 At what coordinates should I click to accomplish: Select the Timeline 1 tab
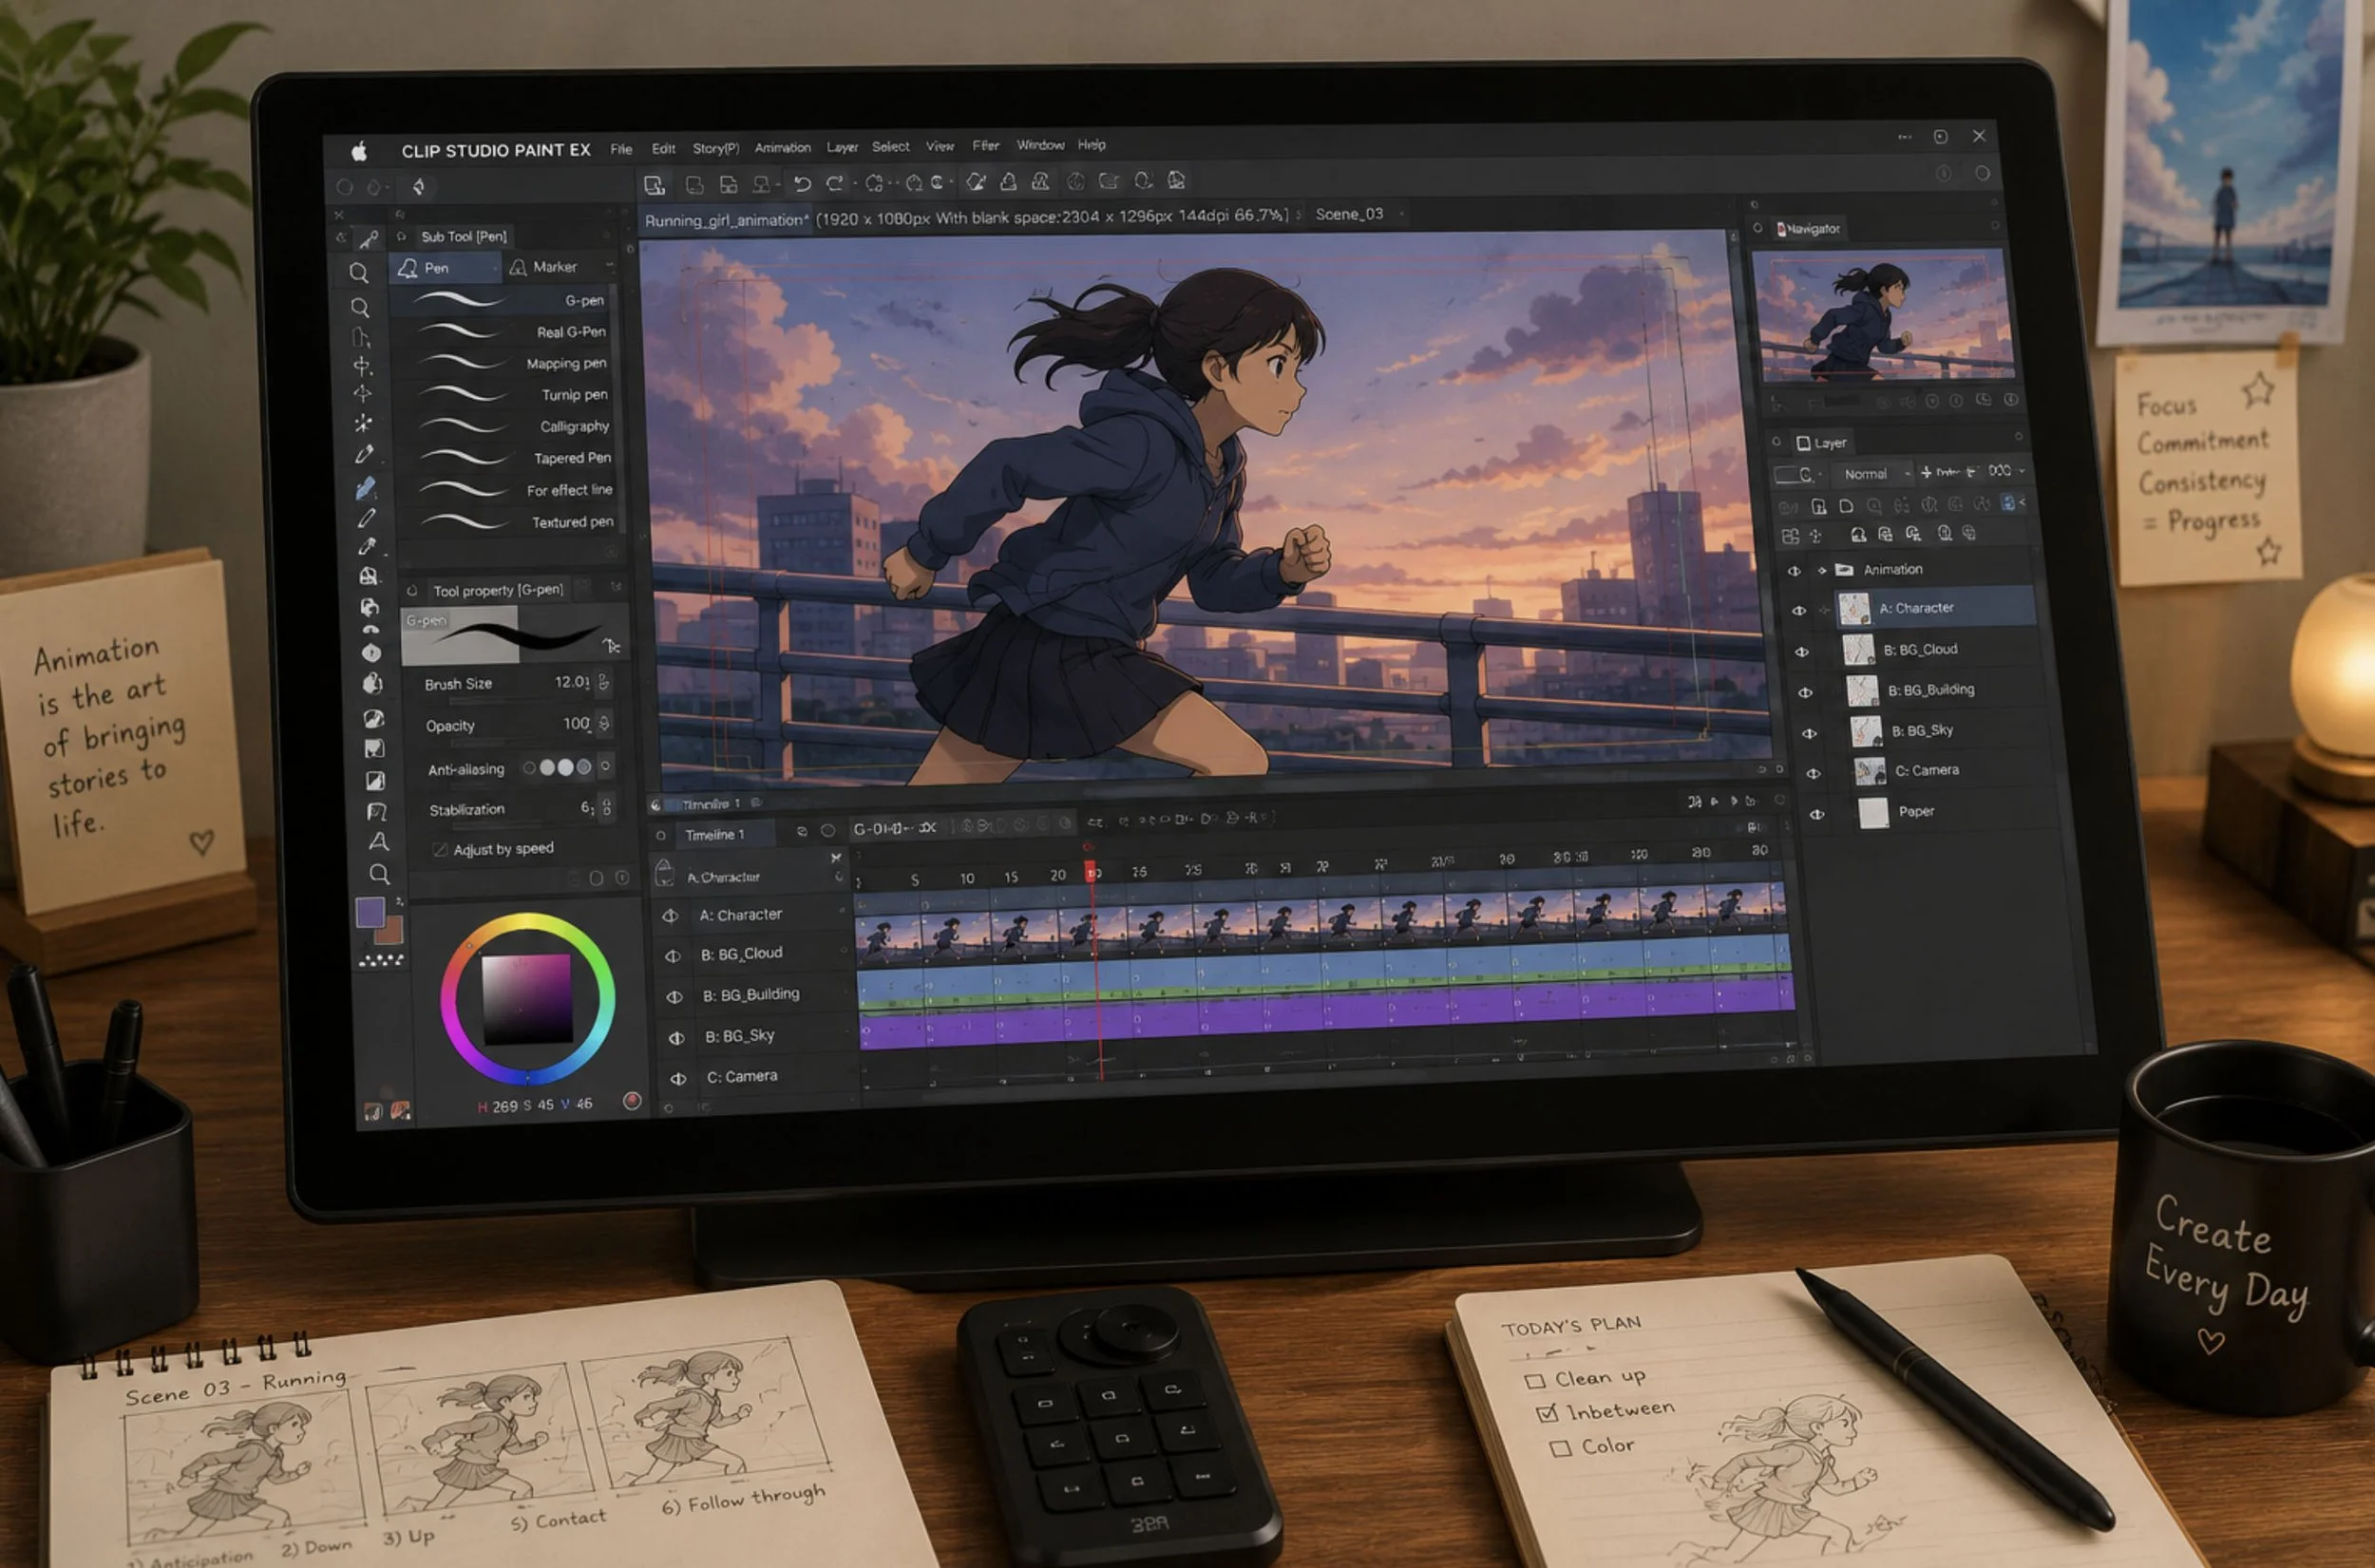pos(714,835)
